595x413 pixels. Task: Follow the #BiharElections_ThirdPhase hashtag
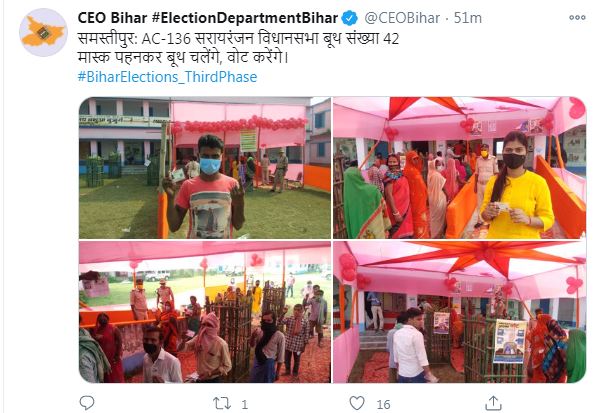coord(167,77)
